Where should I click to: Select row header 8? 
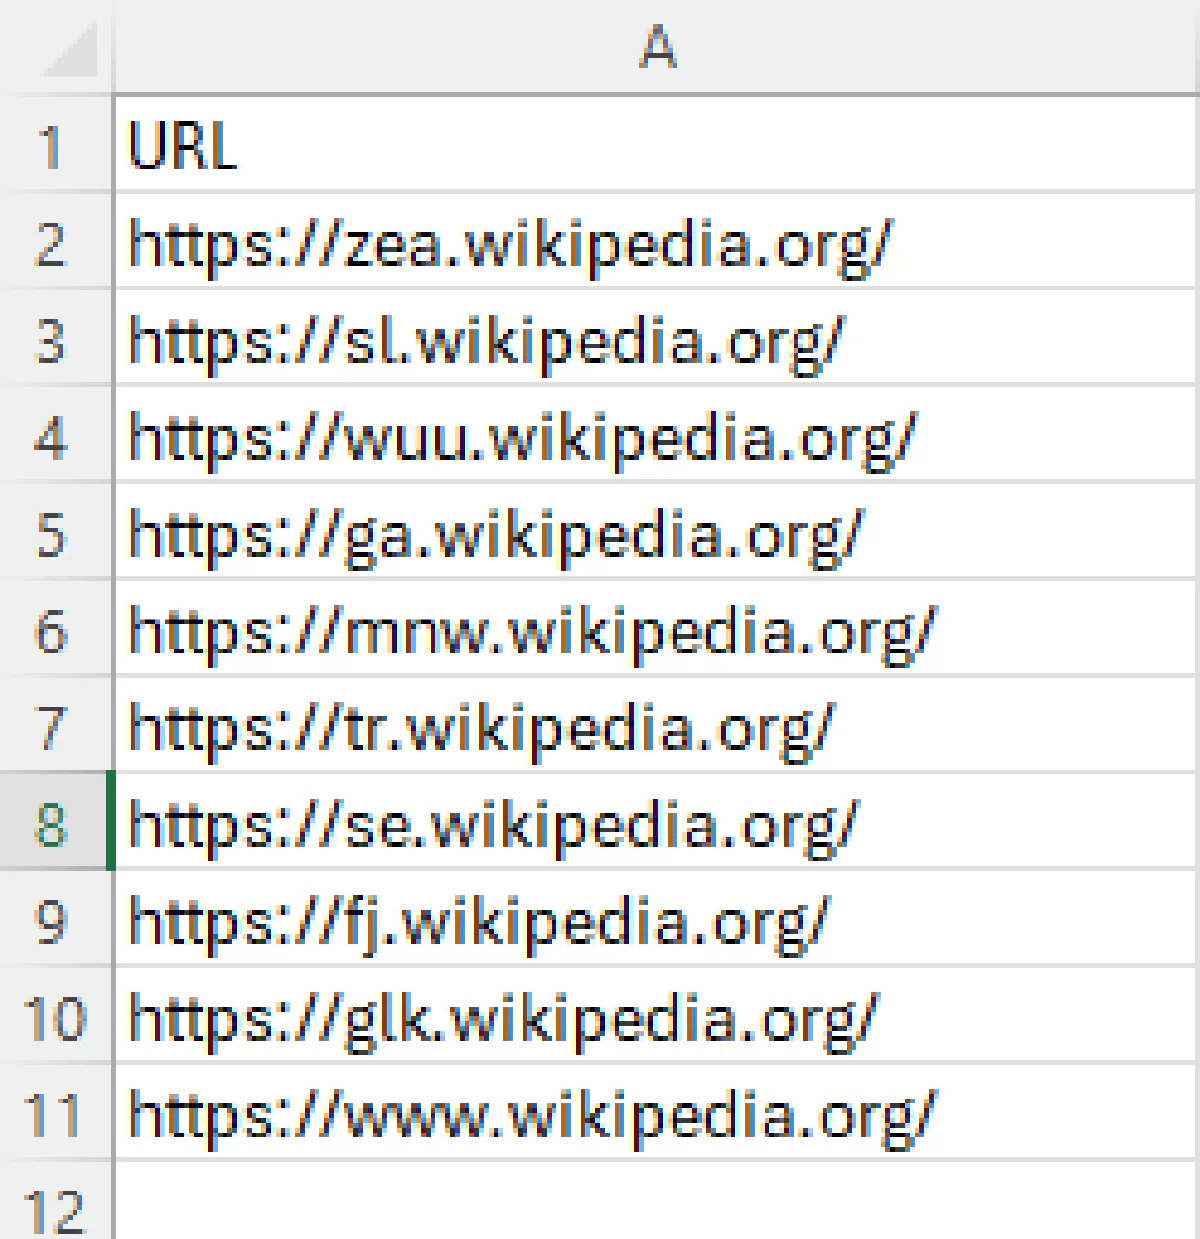point(55,822)
